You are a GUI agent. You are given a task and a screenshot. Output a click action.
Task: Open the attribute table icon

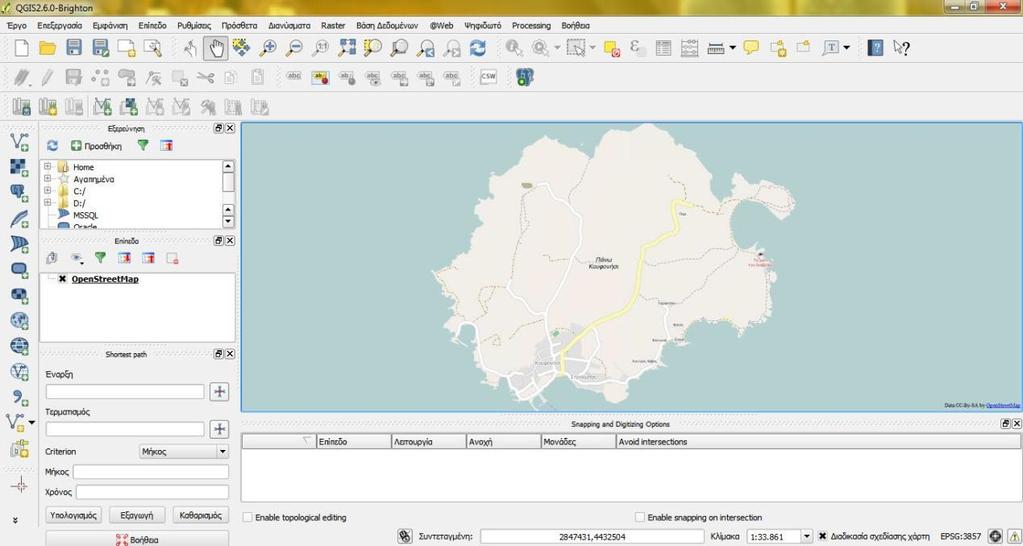click(664, 48)
